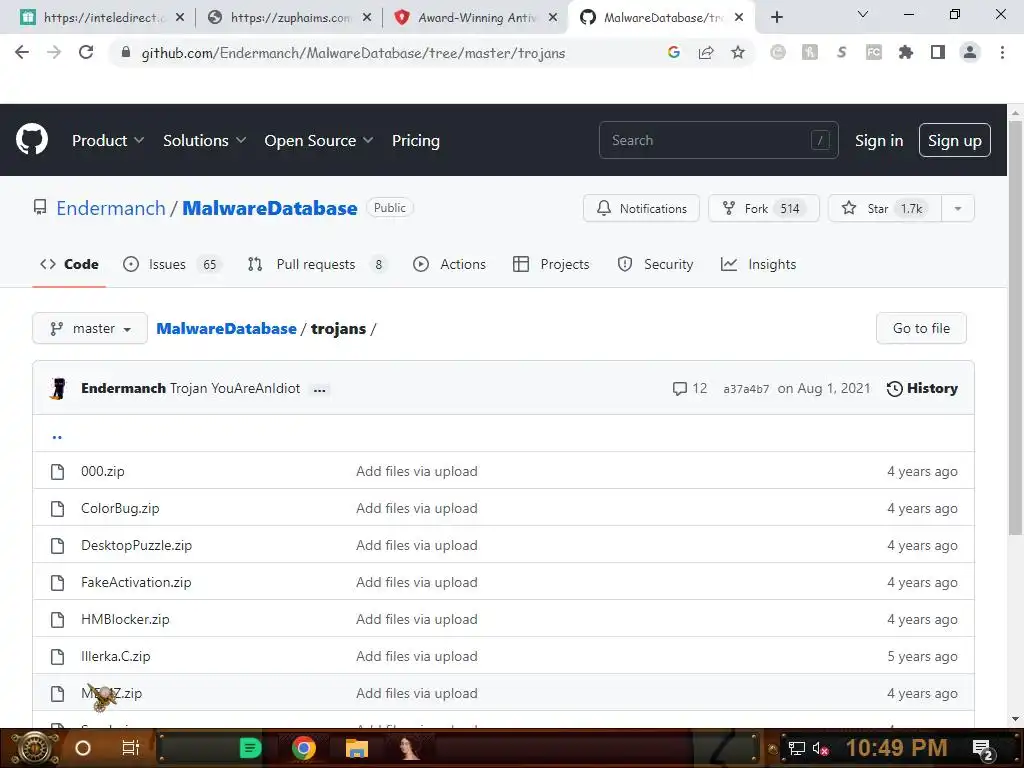1024x768 pixels.
Task: Open the master branch selector dropdown
Action: point(90,328)
